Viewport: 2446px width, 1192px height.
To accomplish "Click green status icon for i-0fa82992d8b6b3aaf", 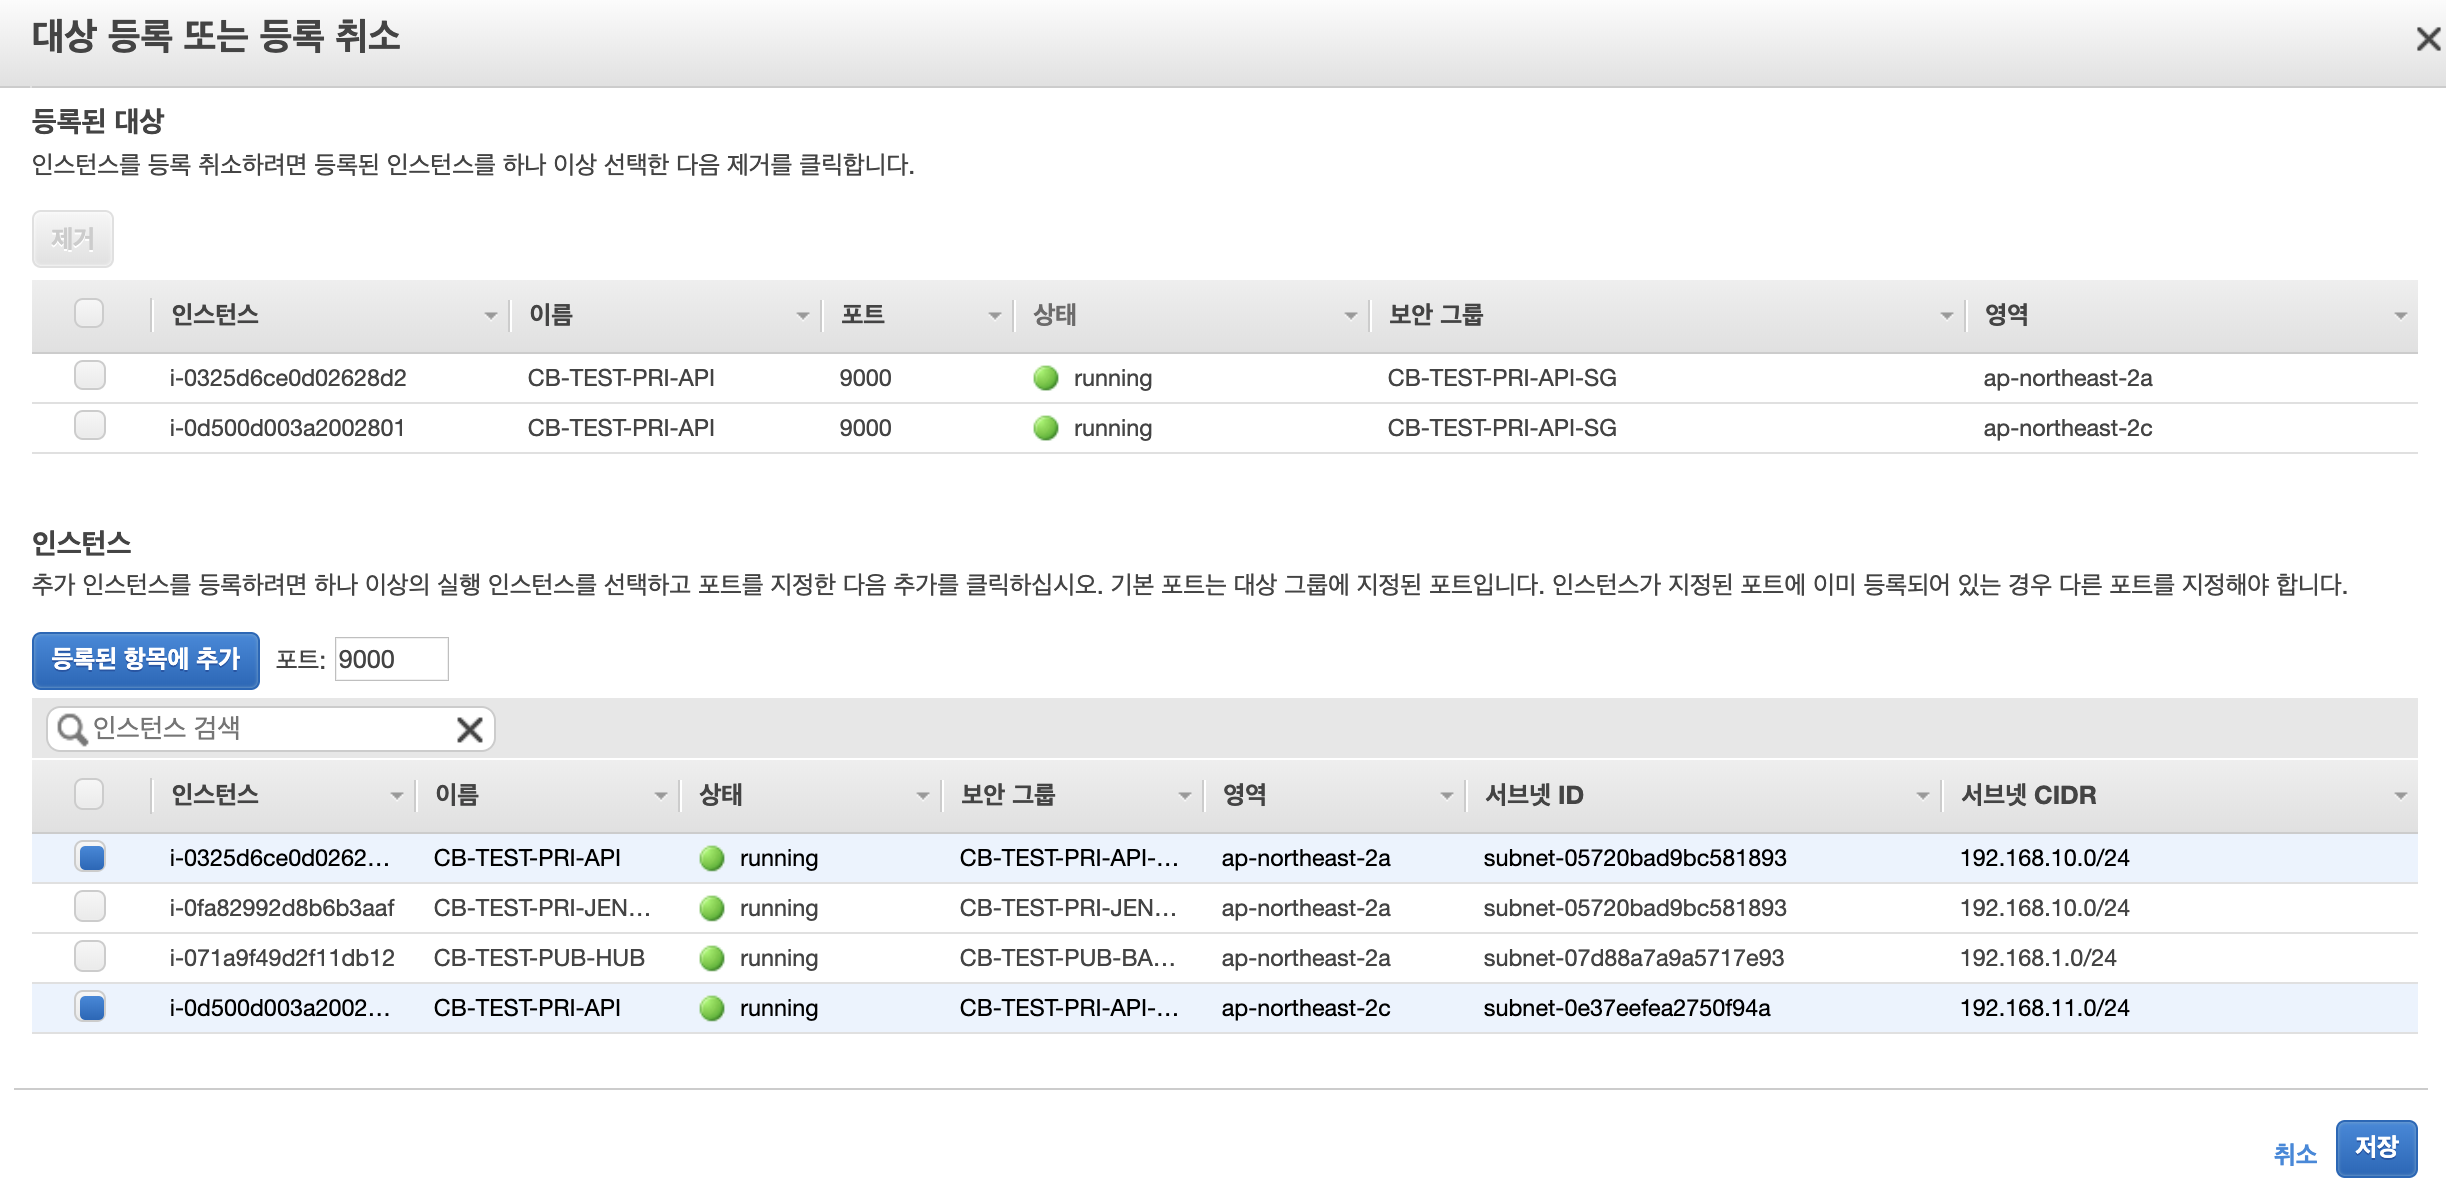I will point(712,908).
